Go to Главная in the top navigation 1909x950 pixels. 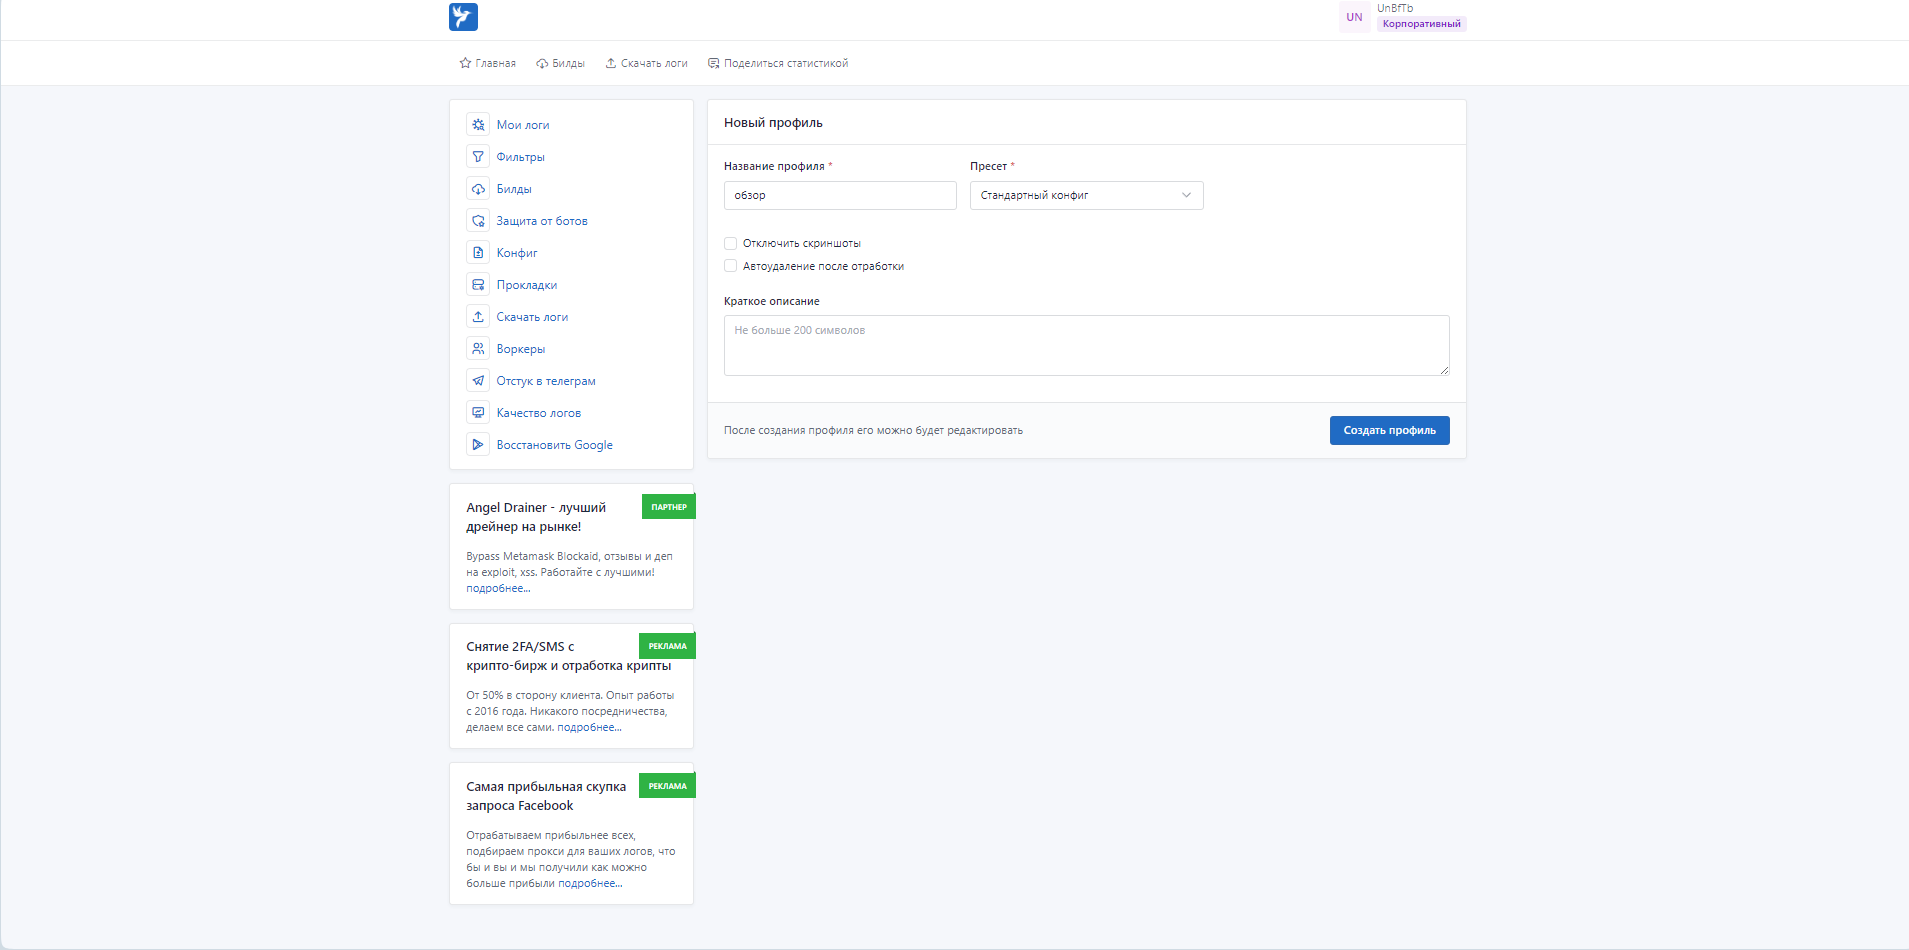coord(488,63)
